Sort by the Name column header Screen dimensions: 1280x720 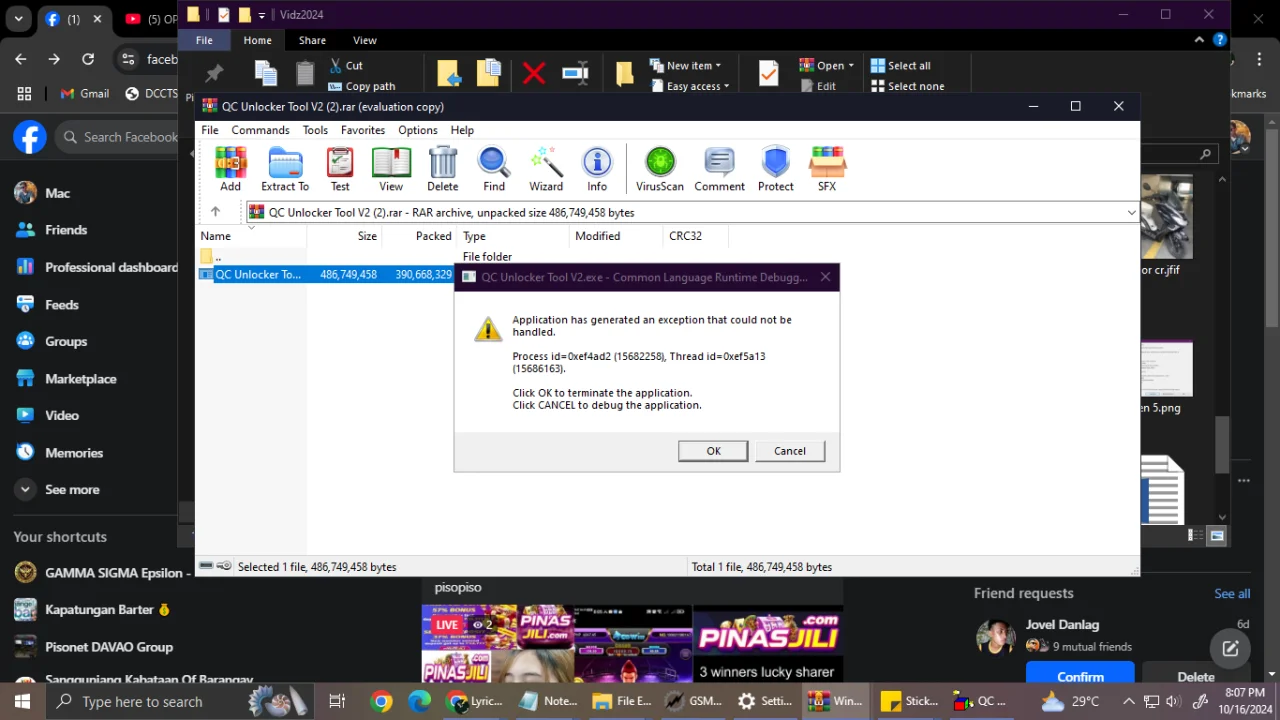tap(250, 236)
